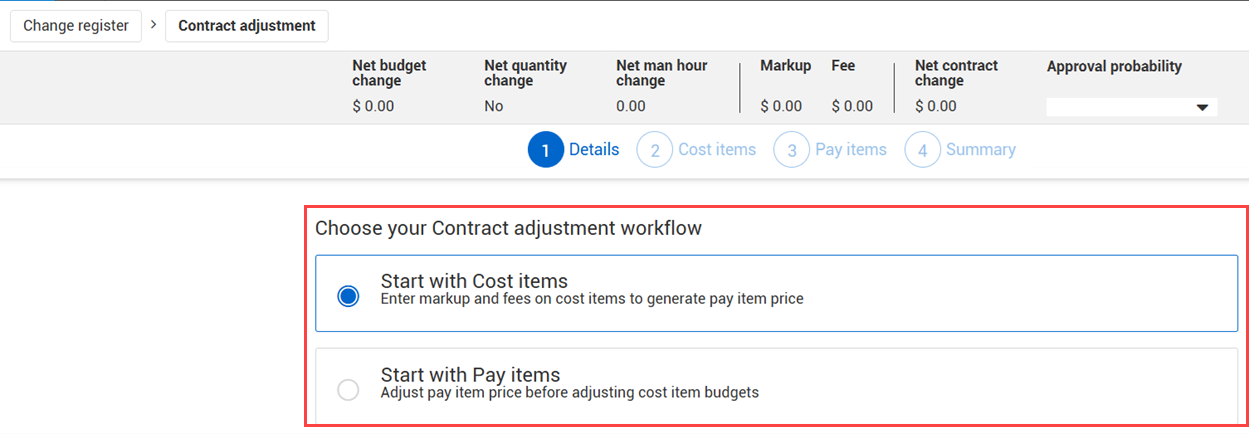Click the Net quantity change value No
This screenshot has height=434, width=1249.
click(494, 106)
